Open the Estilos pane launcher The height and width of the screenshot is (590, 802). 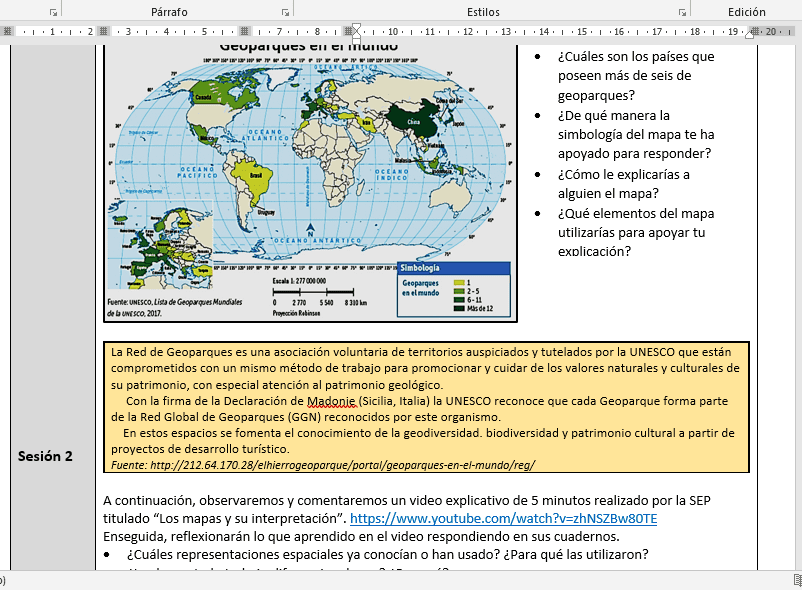682,12
